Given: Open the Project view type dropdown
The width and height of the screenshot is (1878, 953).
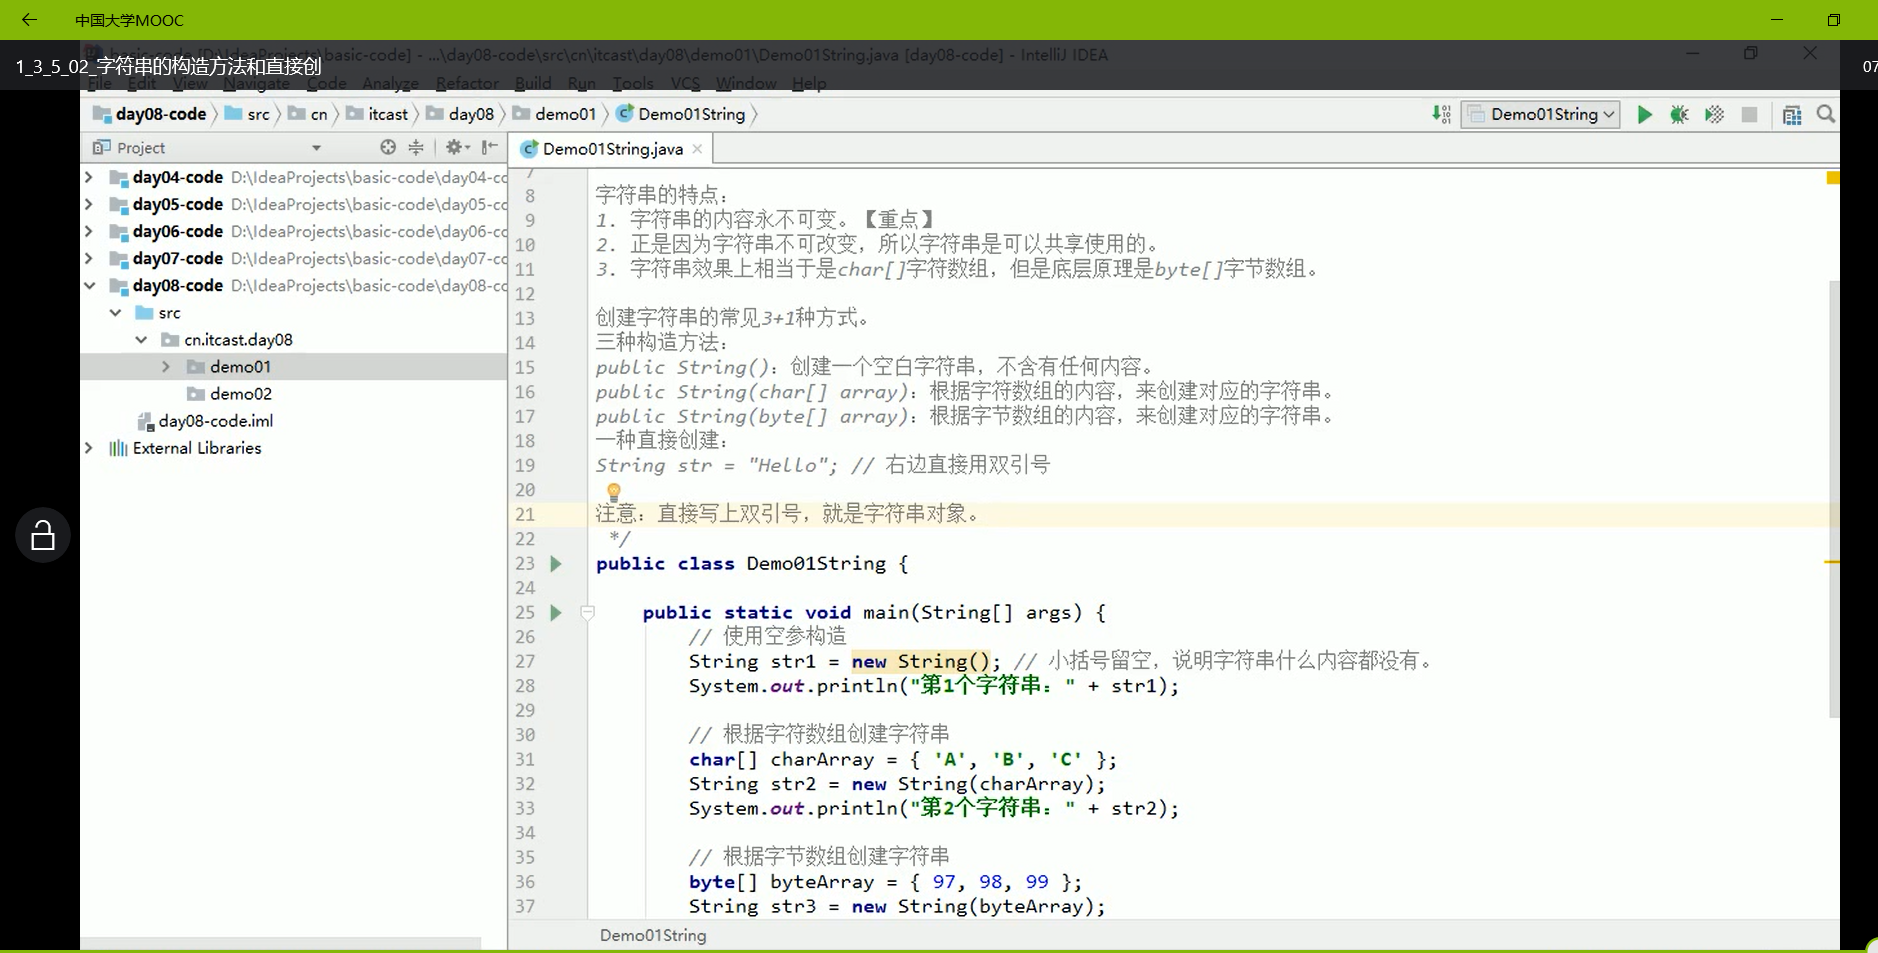Looking at the screenshot, I should point(316,148).
